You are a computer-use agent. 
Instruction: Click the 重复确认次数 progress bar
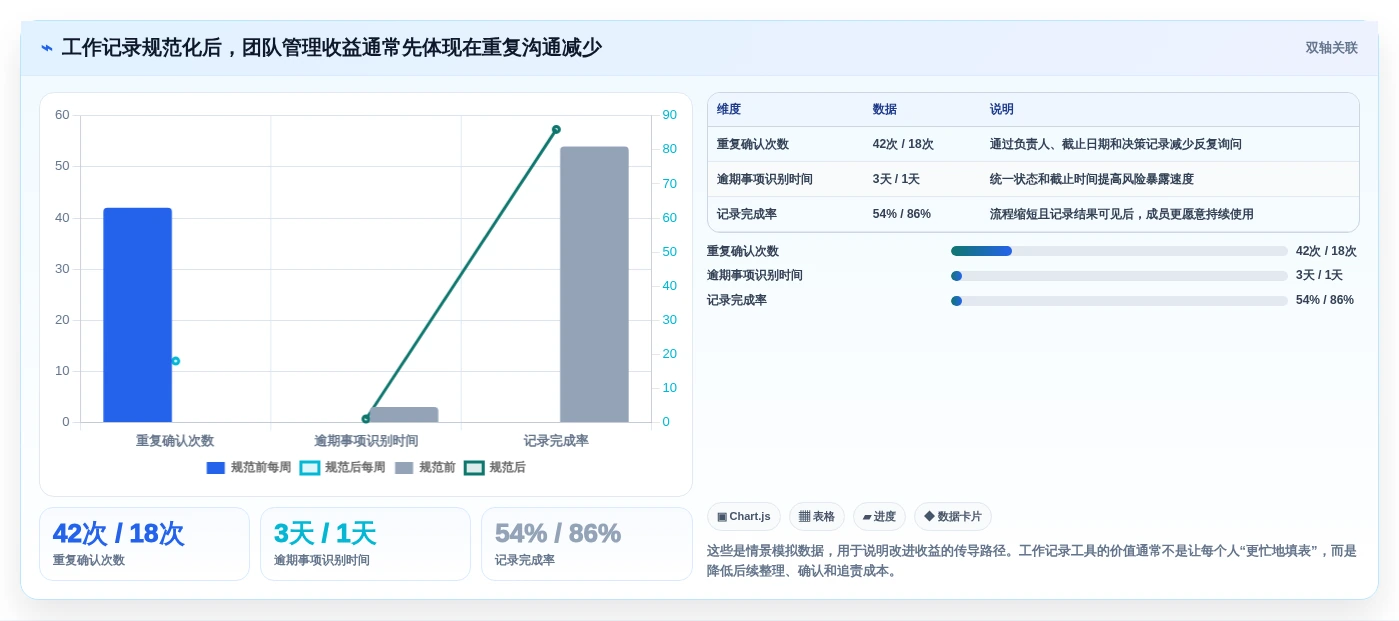1119,251
